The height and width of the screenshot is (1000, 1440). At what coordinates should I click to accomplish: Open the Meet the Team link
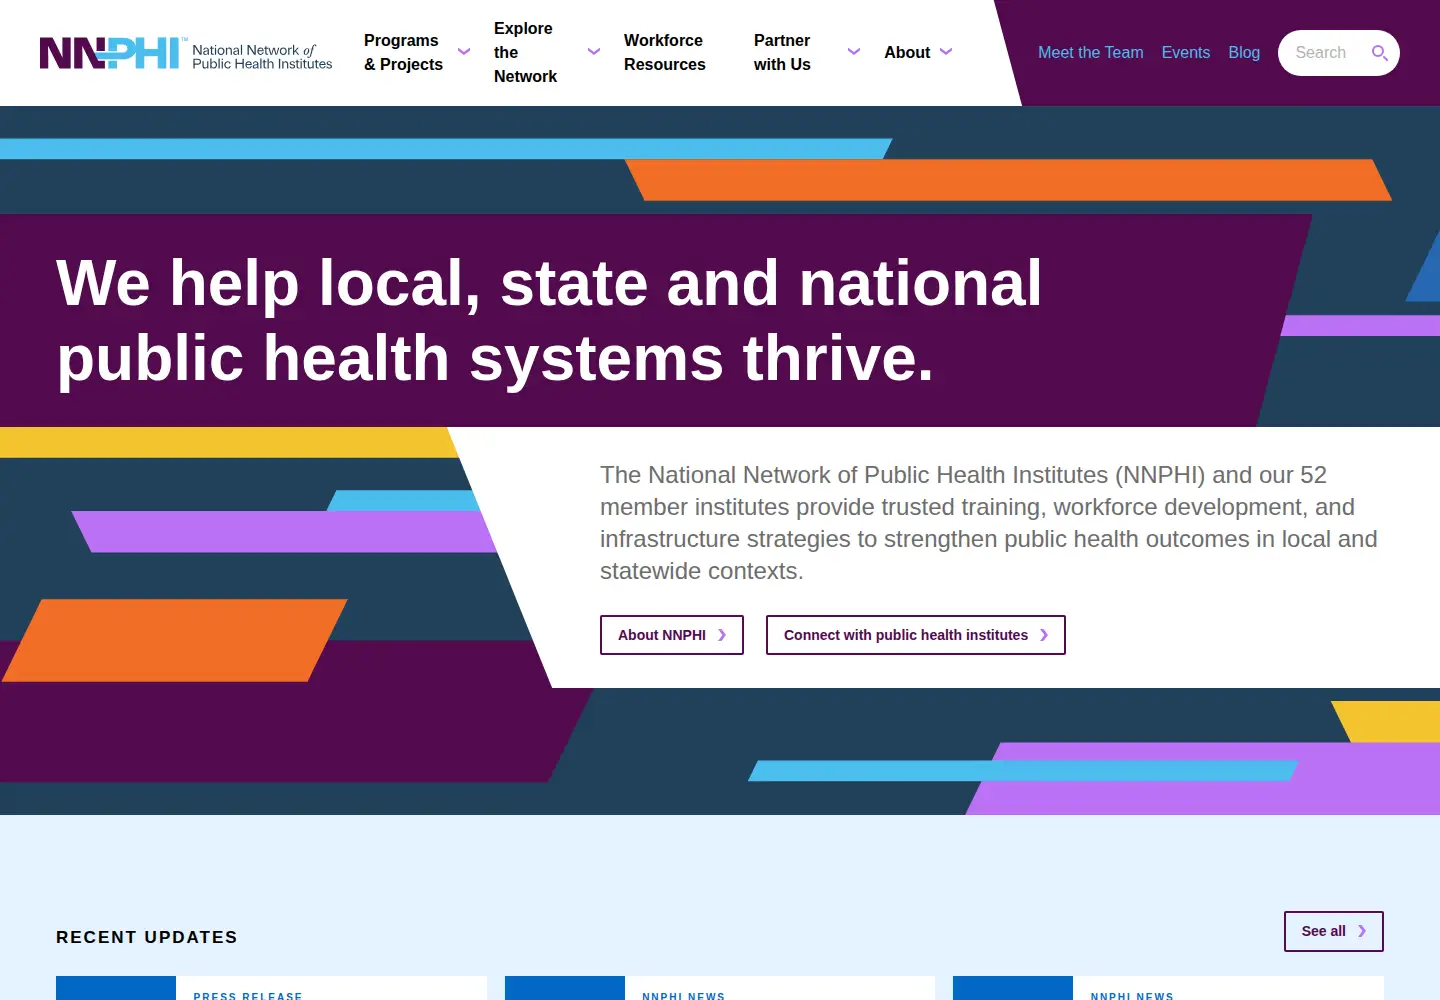pos(1090,52)
